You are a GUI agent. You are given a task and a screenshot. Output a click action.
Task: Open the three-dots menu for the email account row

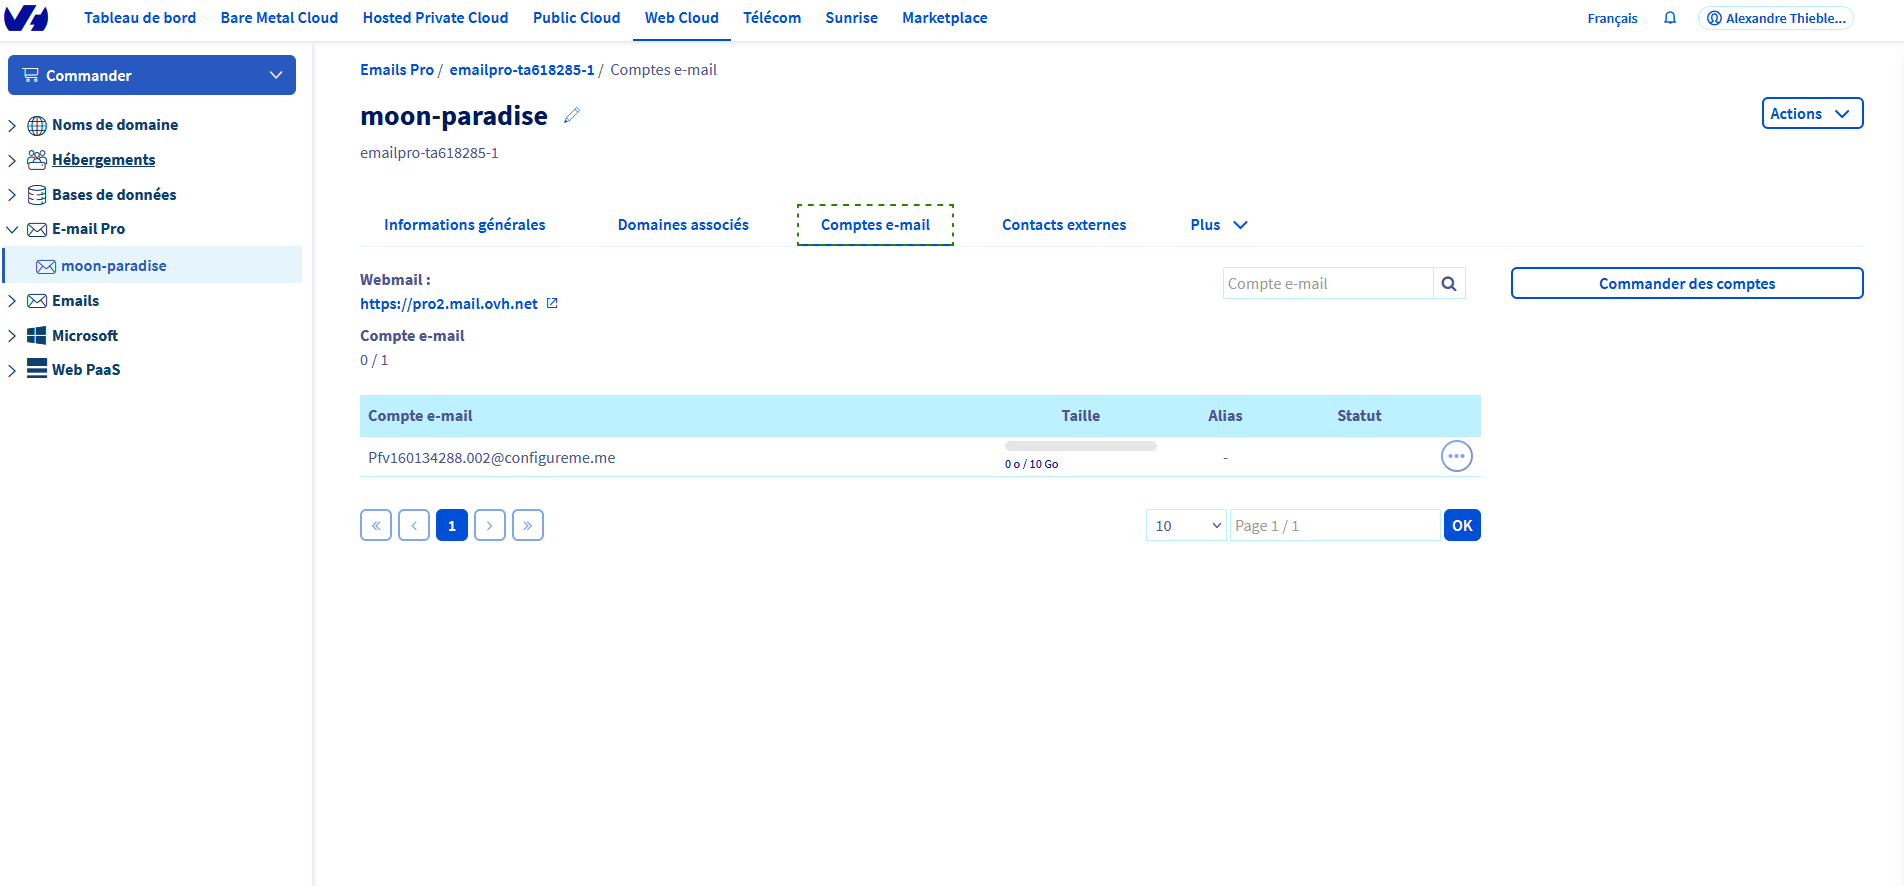pyautogui.click(x=1456, y=456)
